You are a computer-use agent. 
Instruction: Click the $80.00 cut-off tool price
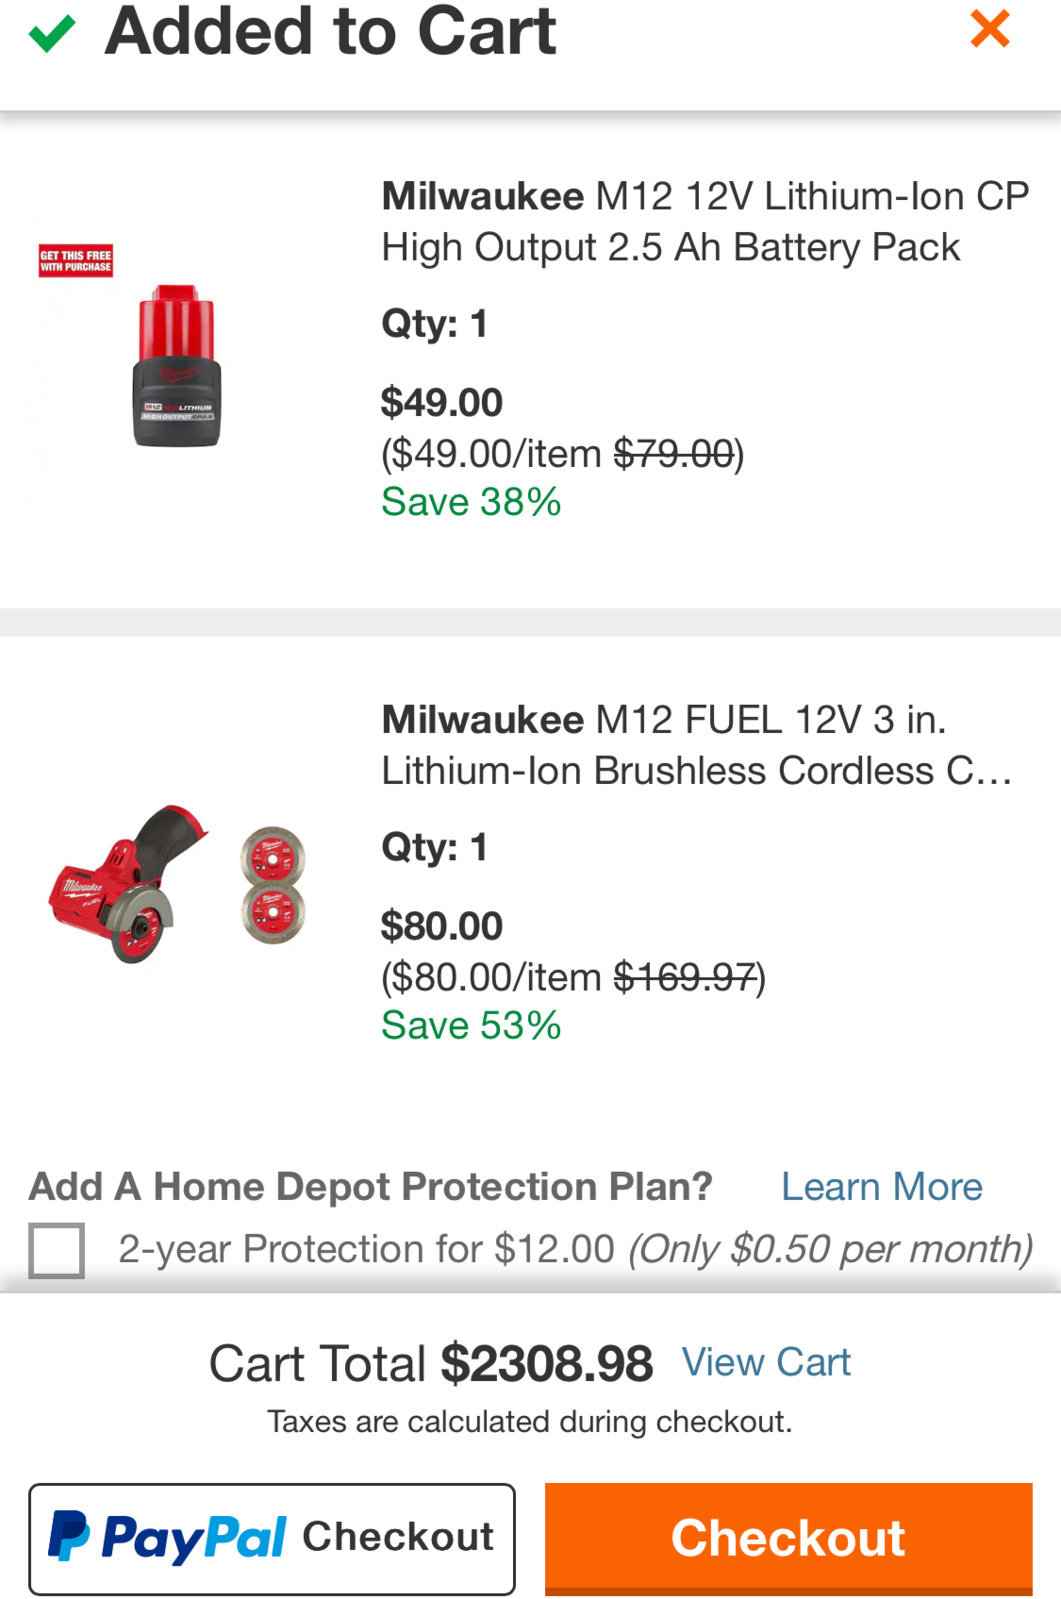point(442,926)
